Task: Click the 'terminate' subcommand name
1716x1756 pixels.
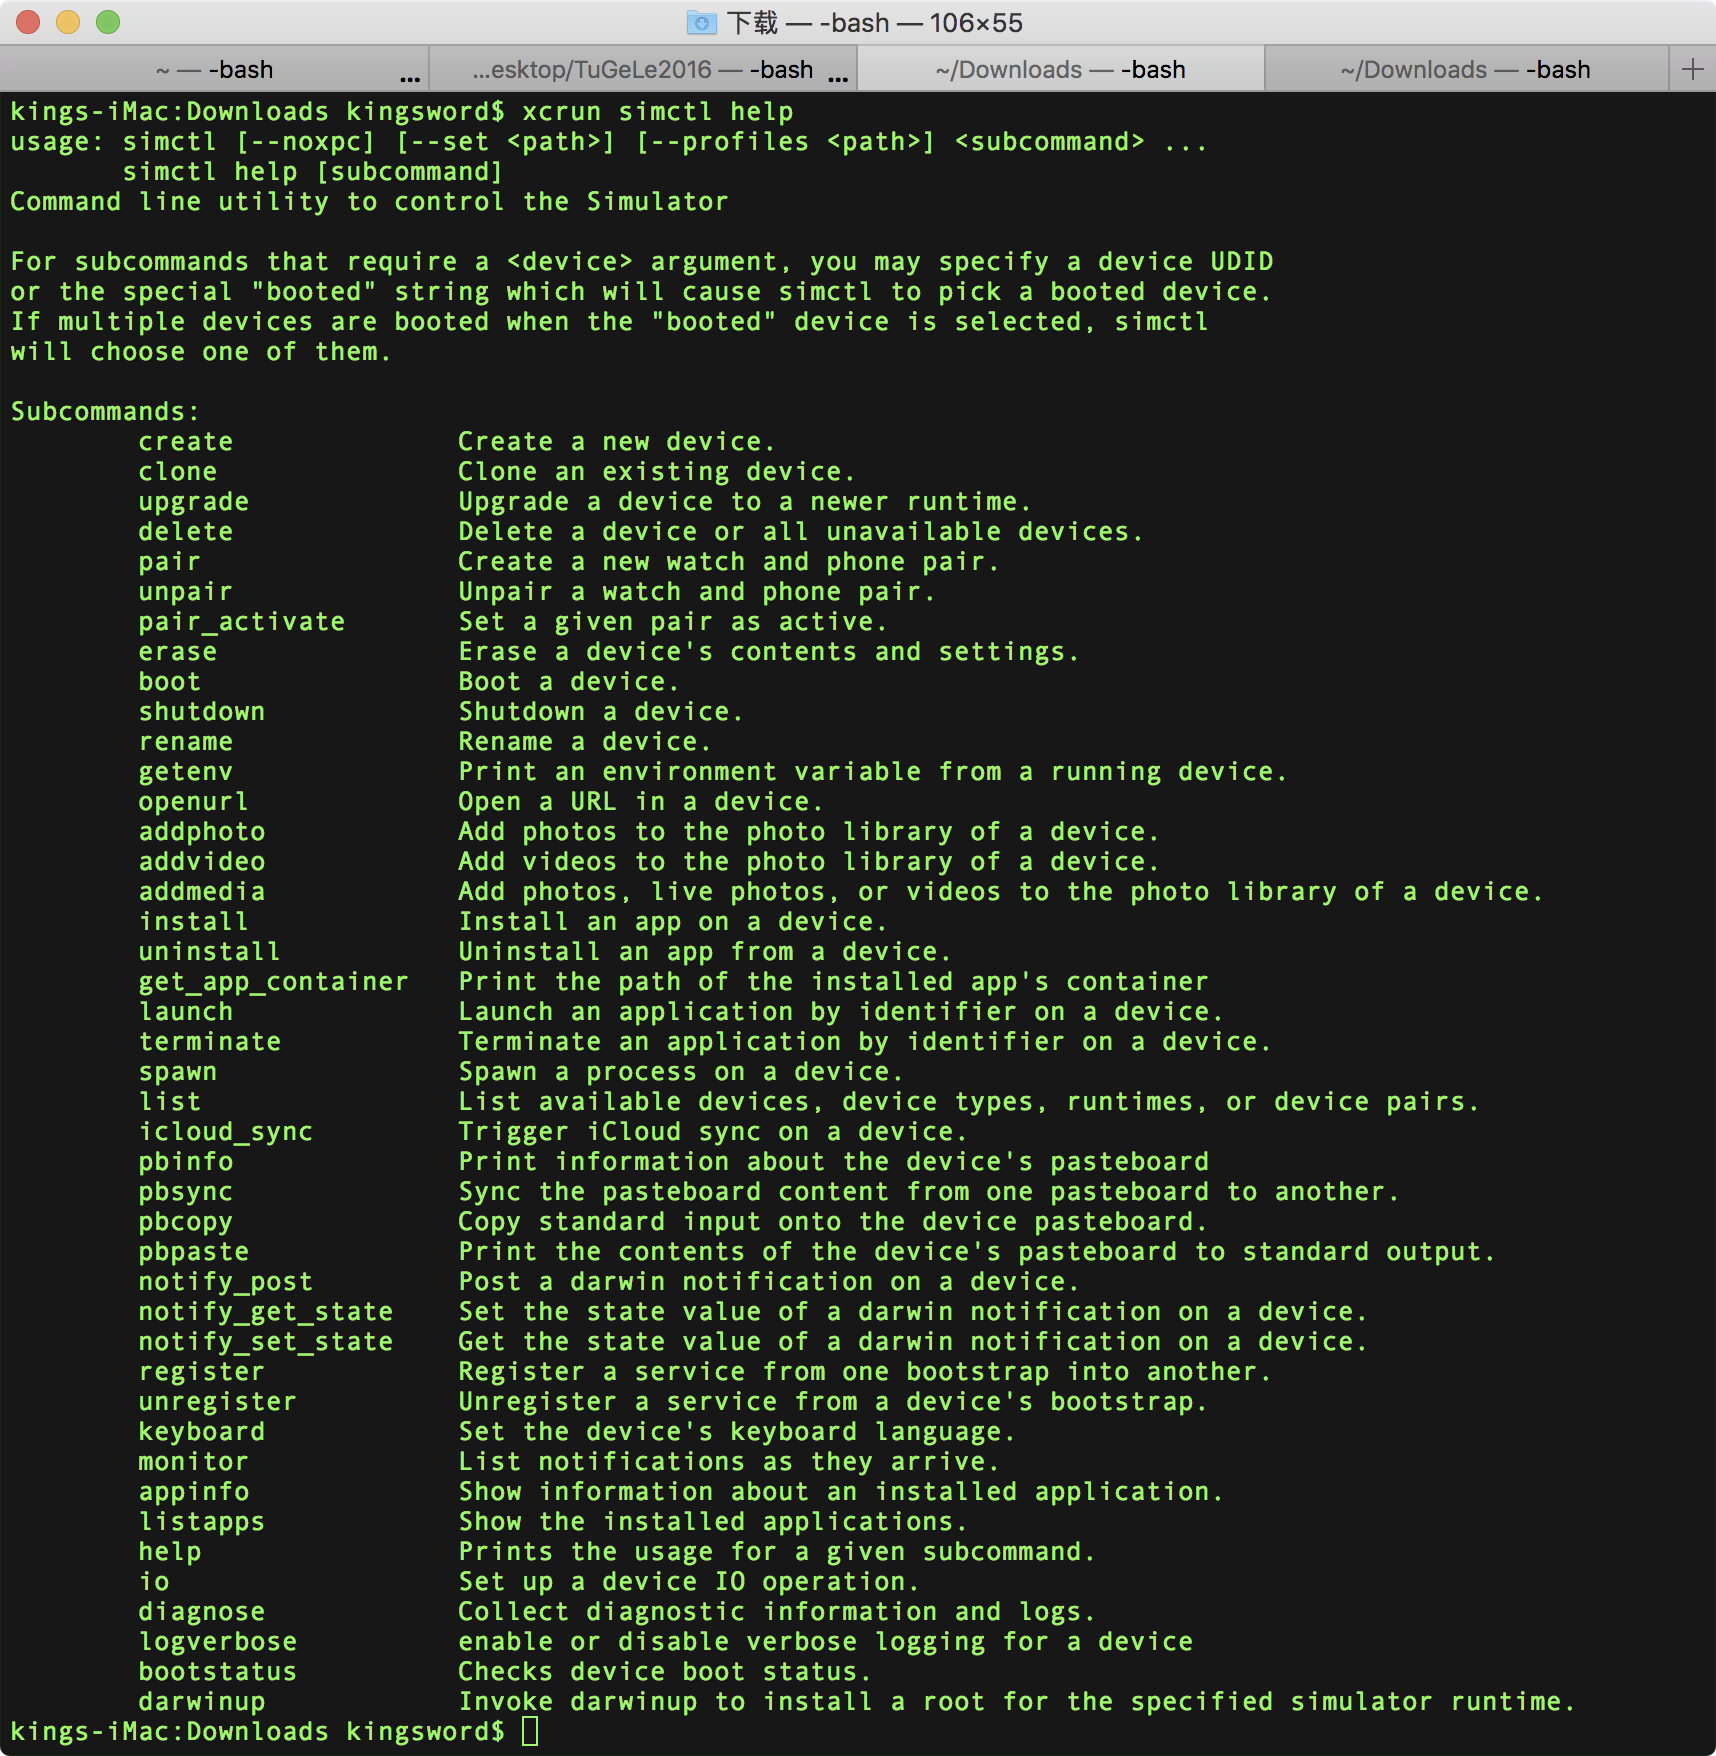Action: coord(210,1041)
